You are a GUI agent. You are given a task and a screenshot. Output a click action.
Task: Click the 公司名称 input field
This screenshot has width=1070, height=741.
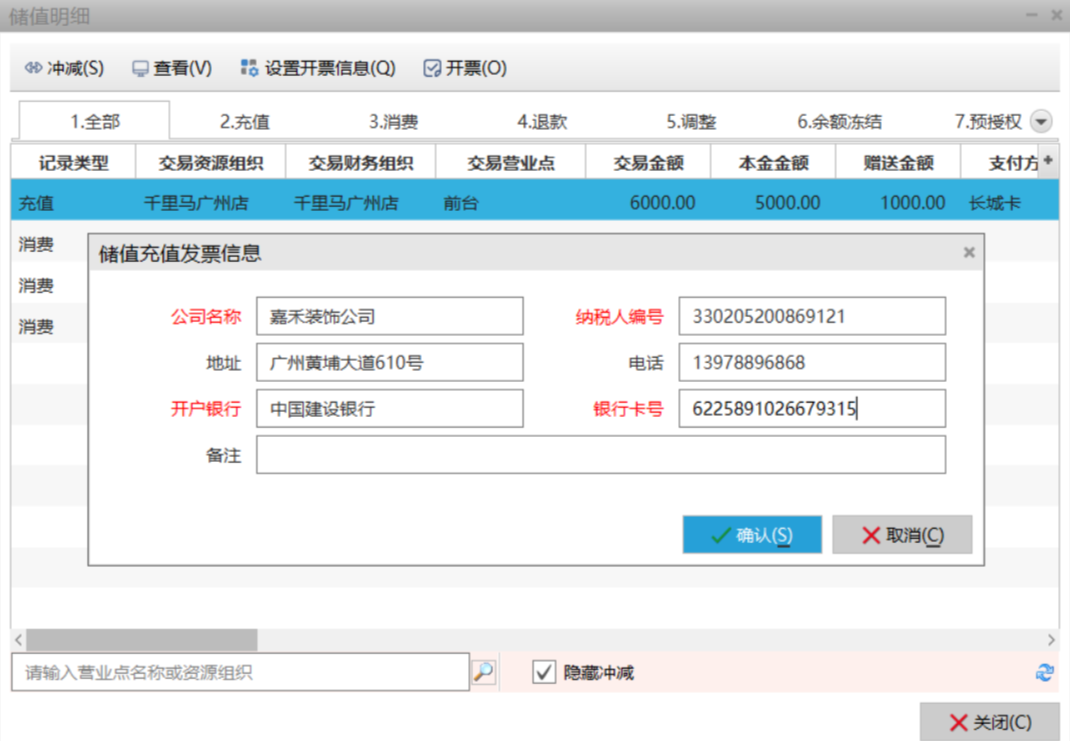(x=389, y=317)
